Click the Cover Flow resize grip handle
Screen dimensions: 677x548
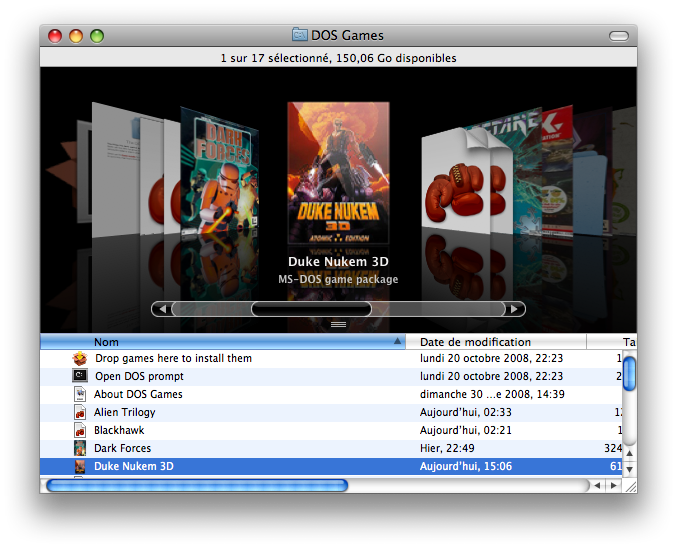pos(338,324)
